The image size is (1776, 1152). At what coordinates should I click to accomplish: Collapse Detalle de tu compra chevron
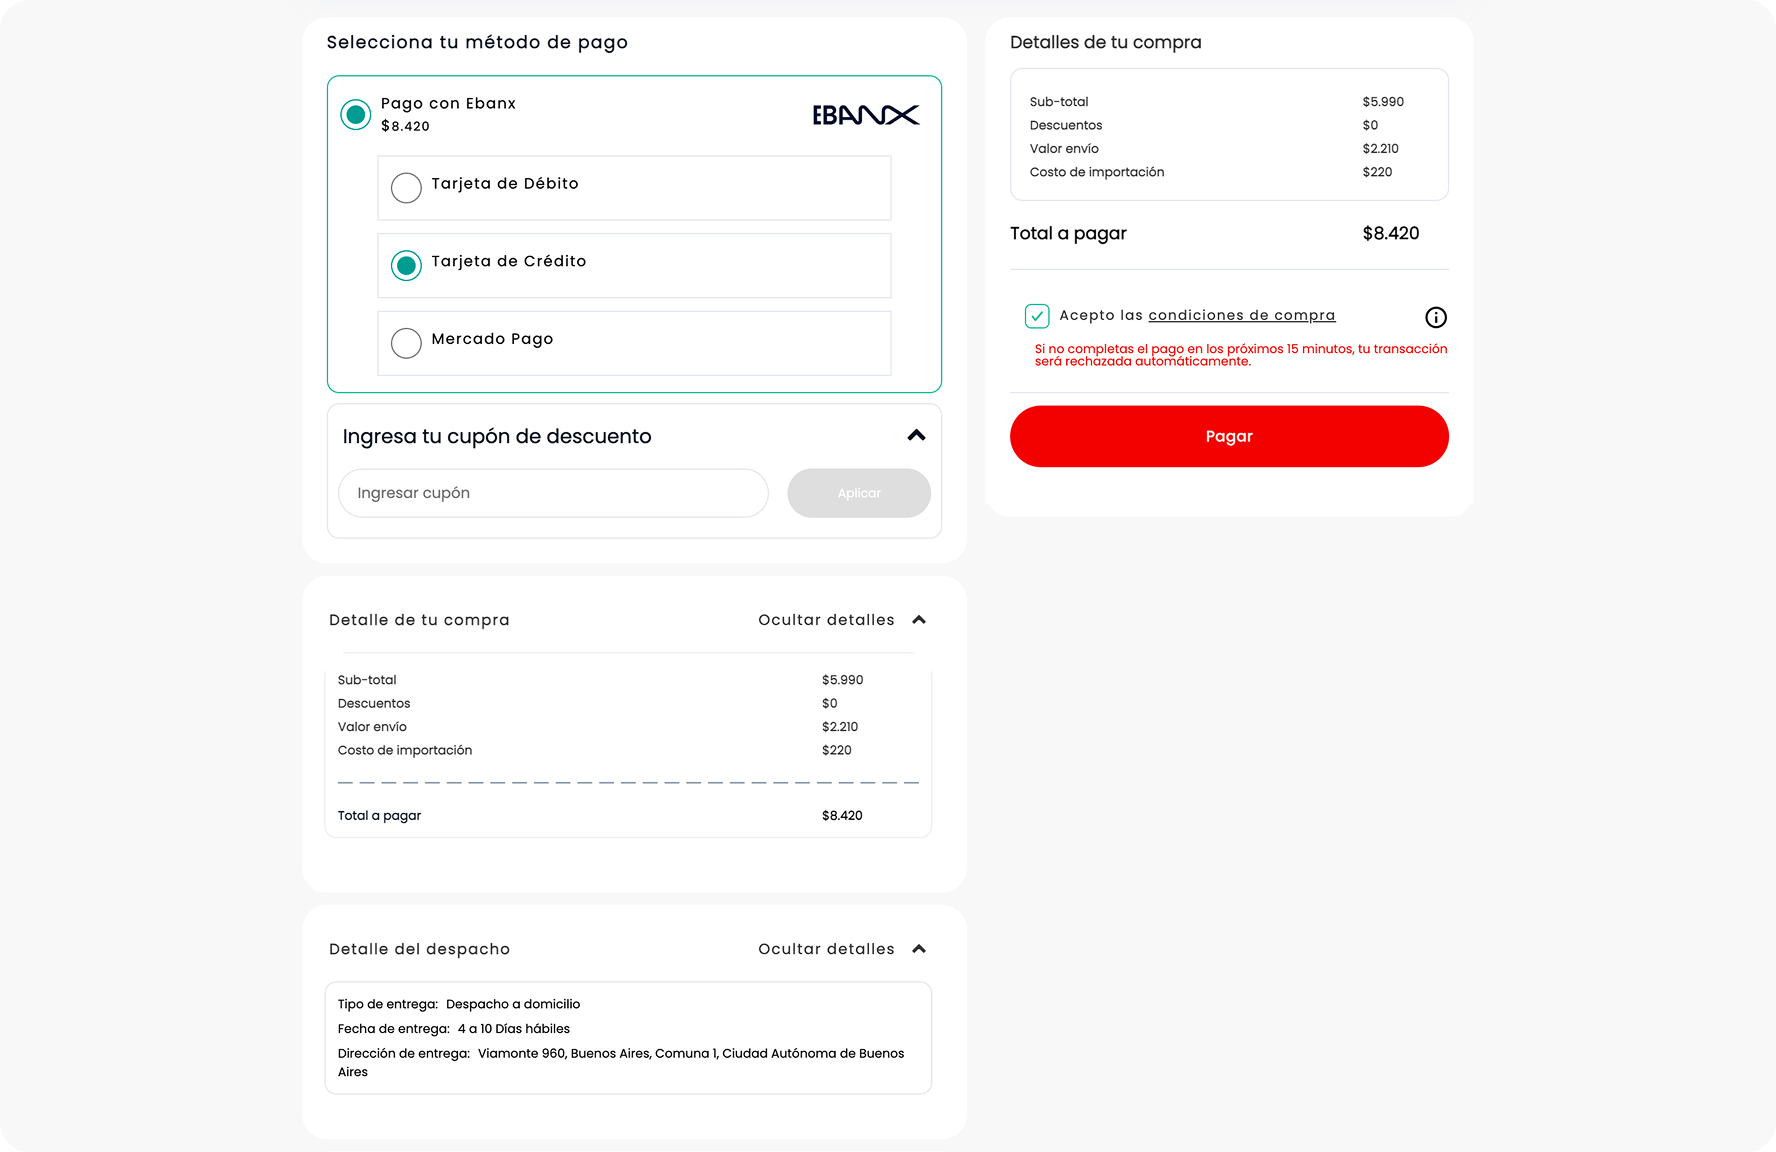(919, 620)
